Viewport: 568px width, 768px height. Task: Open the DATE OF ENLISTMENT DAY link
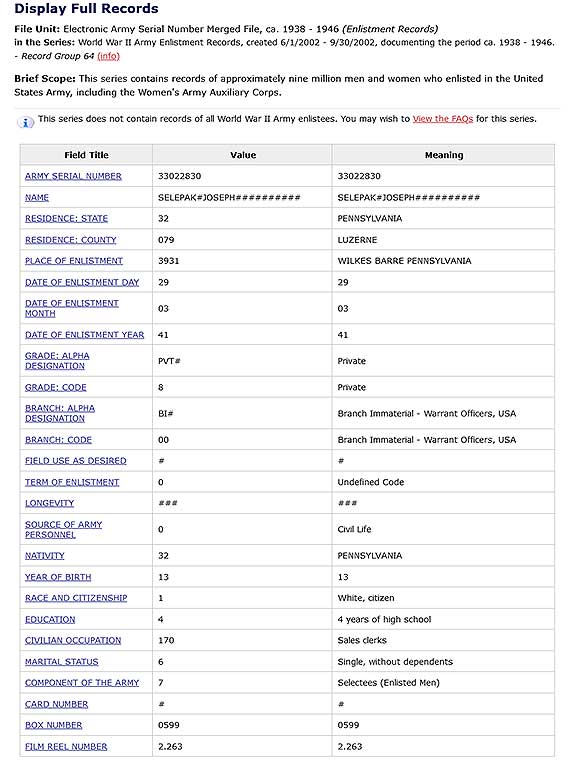(x=82, y=283)
